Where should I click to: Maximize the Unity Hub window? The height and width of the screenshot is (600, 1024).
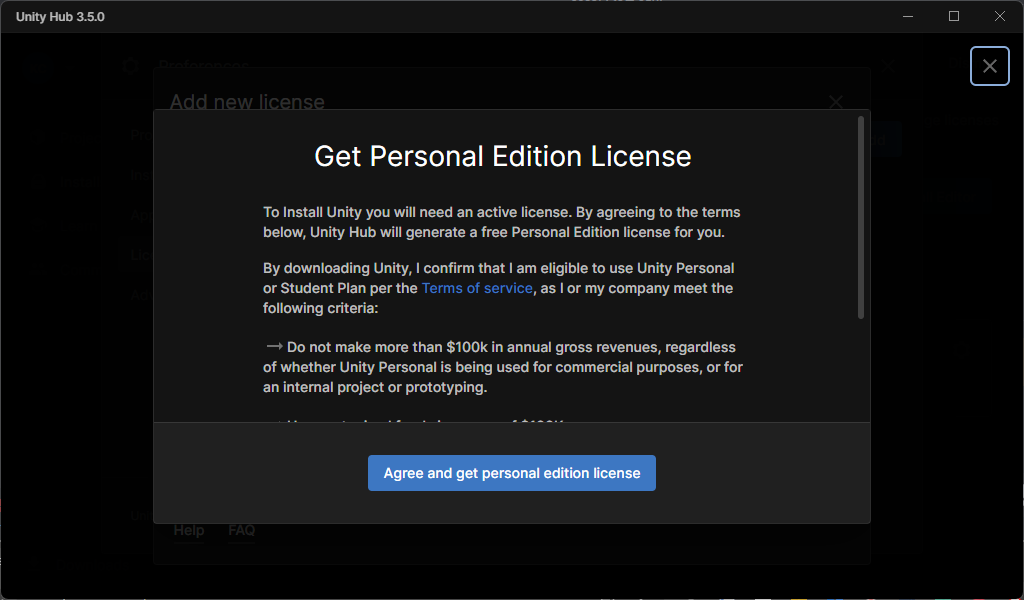click(x=953, y=16)
